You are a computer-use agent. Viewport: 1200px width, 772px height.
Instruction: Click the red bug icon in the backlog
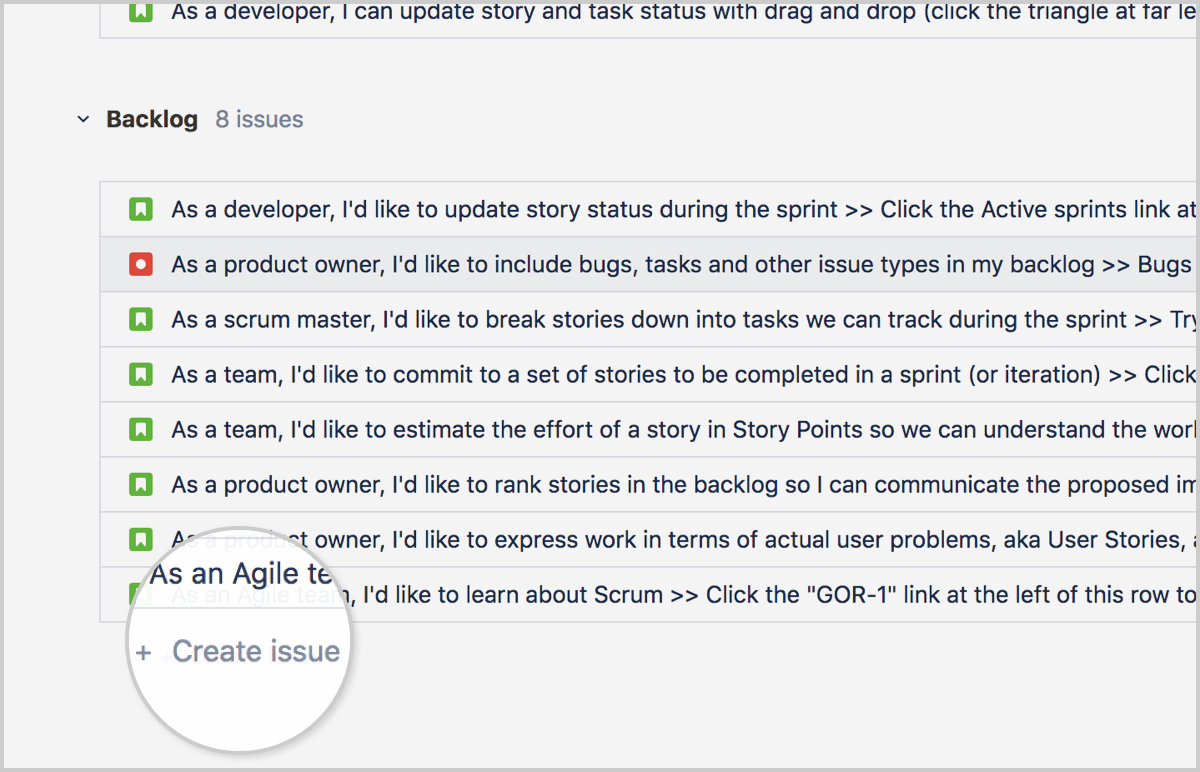[141, 264]
